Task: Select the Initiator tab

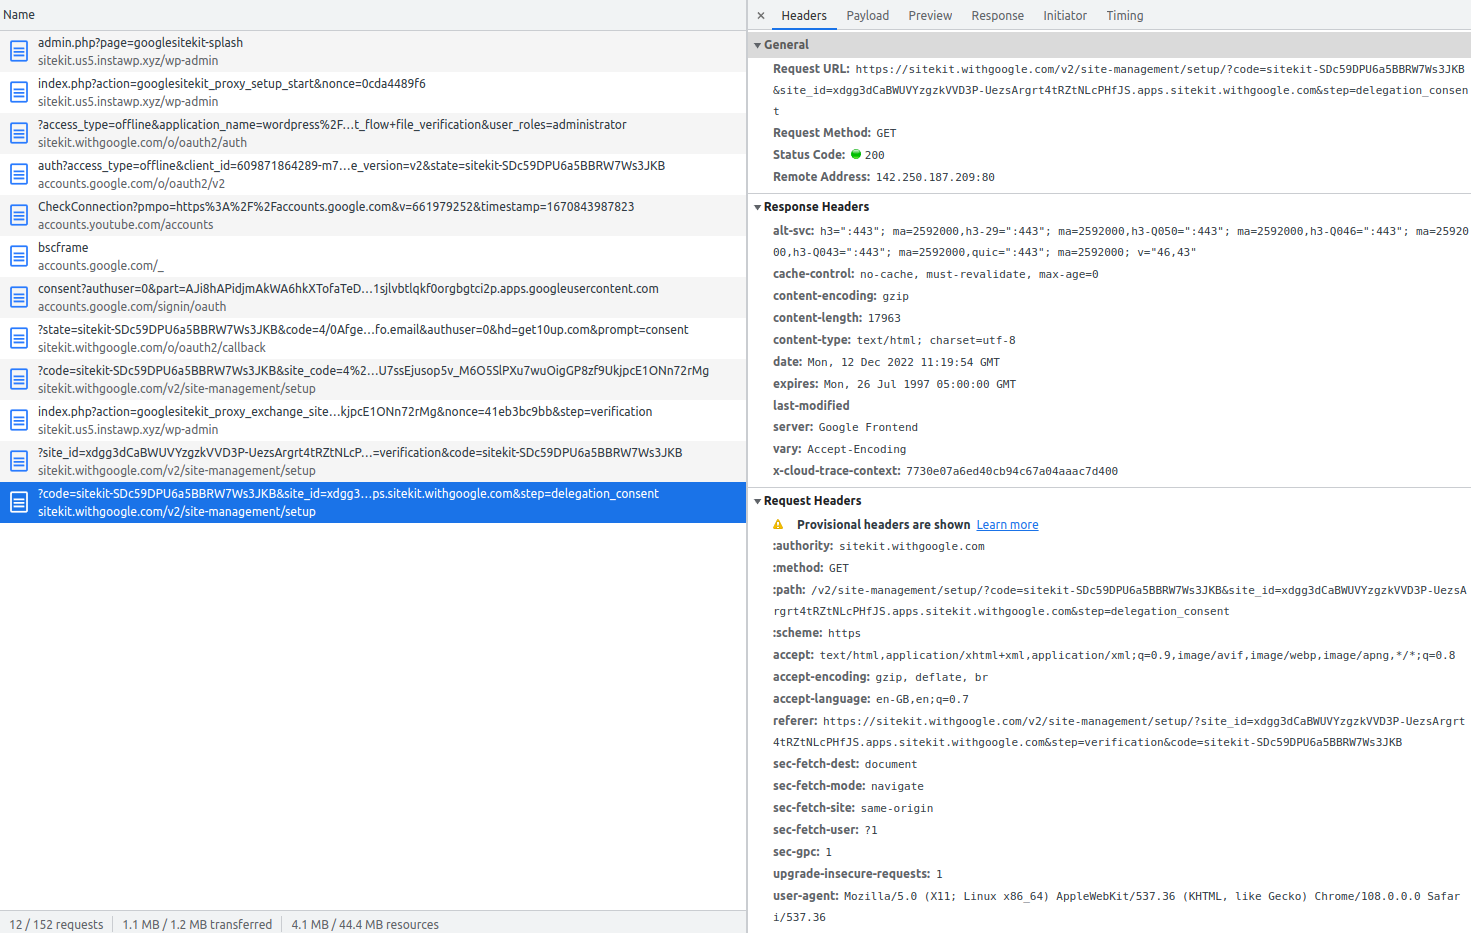Action: coord(1064,15)
